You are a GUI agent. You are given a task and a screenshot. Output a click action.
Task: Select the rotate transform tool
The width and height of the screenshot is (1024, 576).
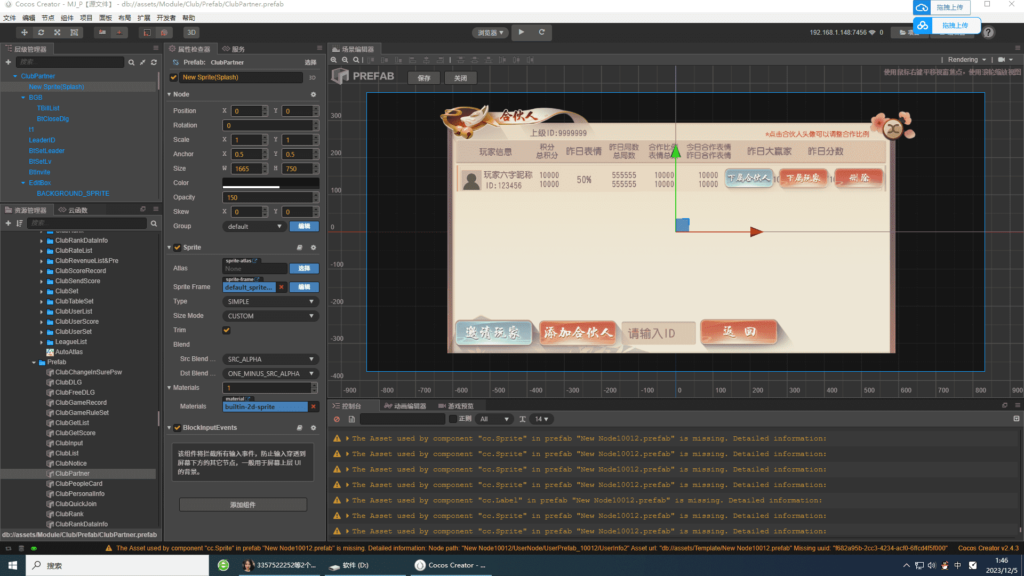(x=40, y=32)
